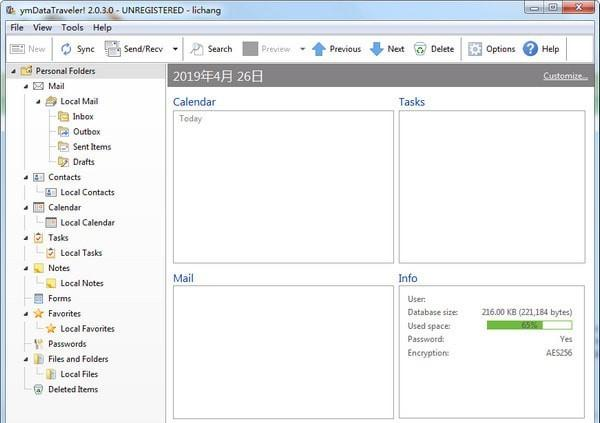
Task: Click the Database size value text
Action: click(527, 312)
